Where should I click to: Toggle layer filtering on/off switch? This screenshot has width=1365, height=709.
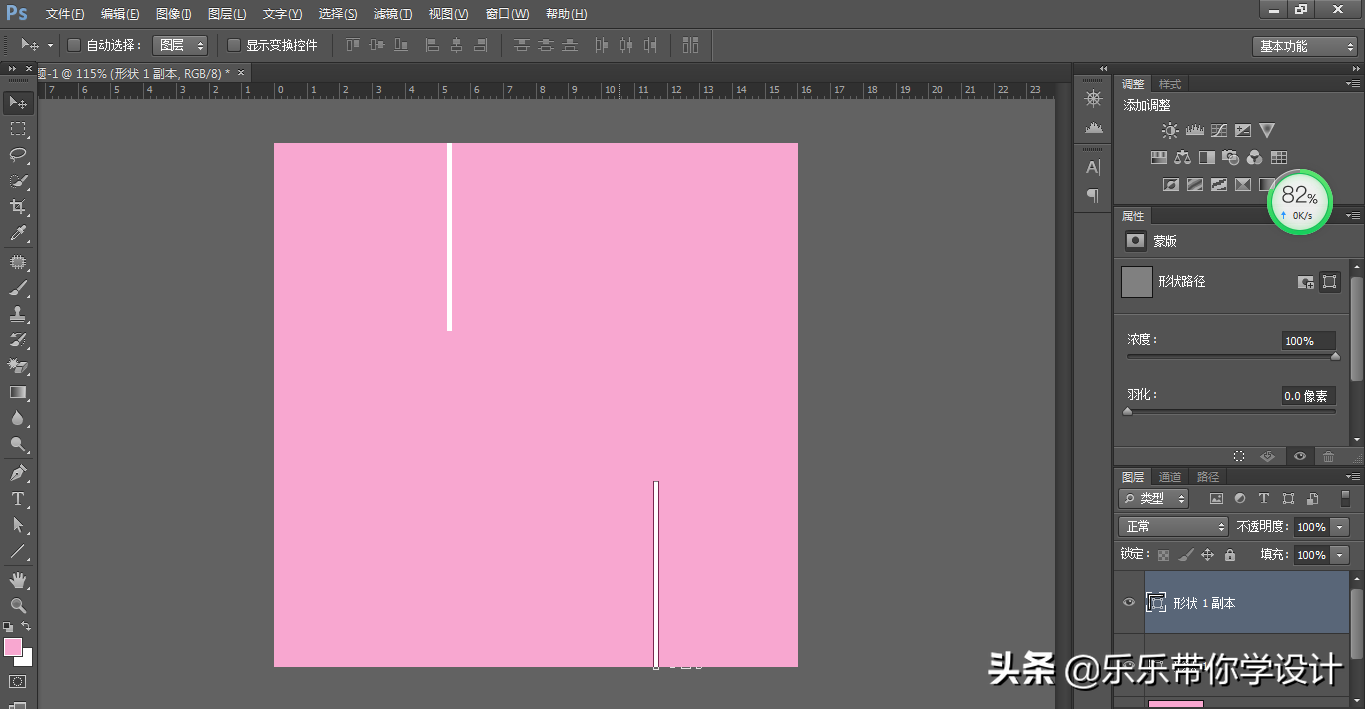1345,498
